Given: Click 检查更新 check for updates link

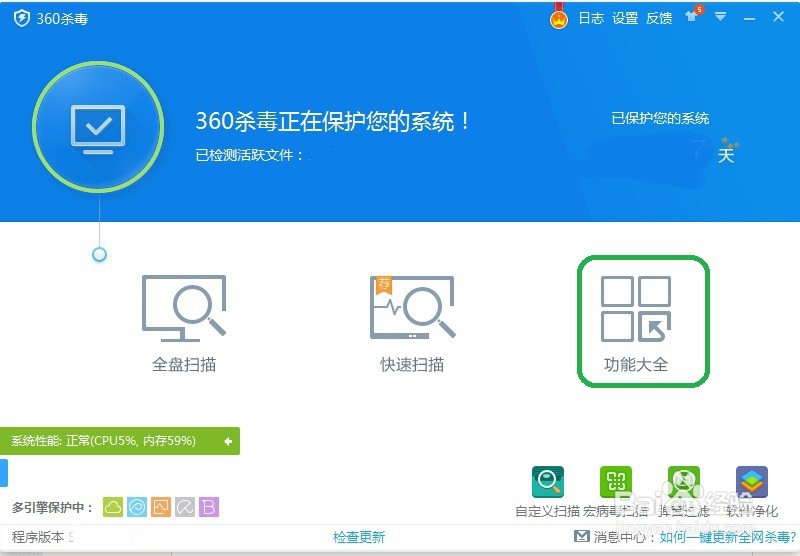Looking at the screenshot, I should click(x=359, y=537).
